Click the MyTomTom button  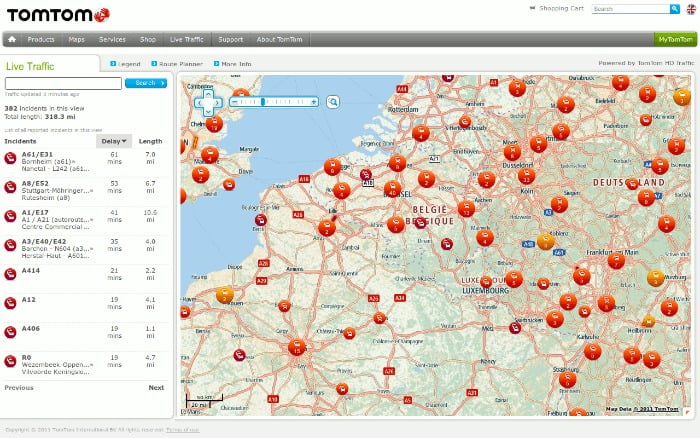point(675,39)
